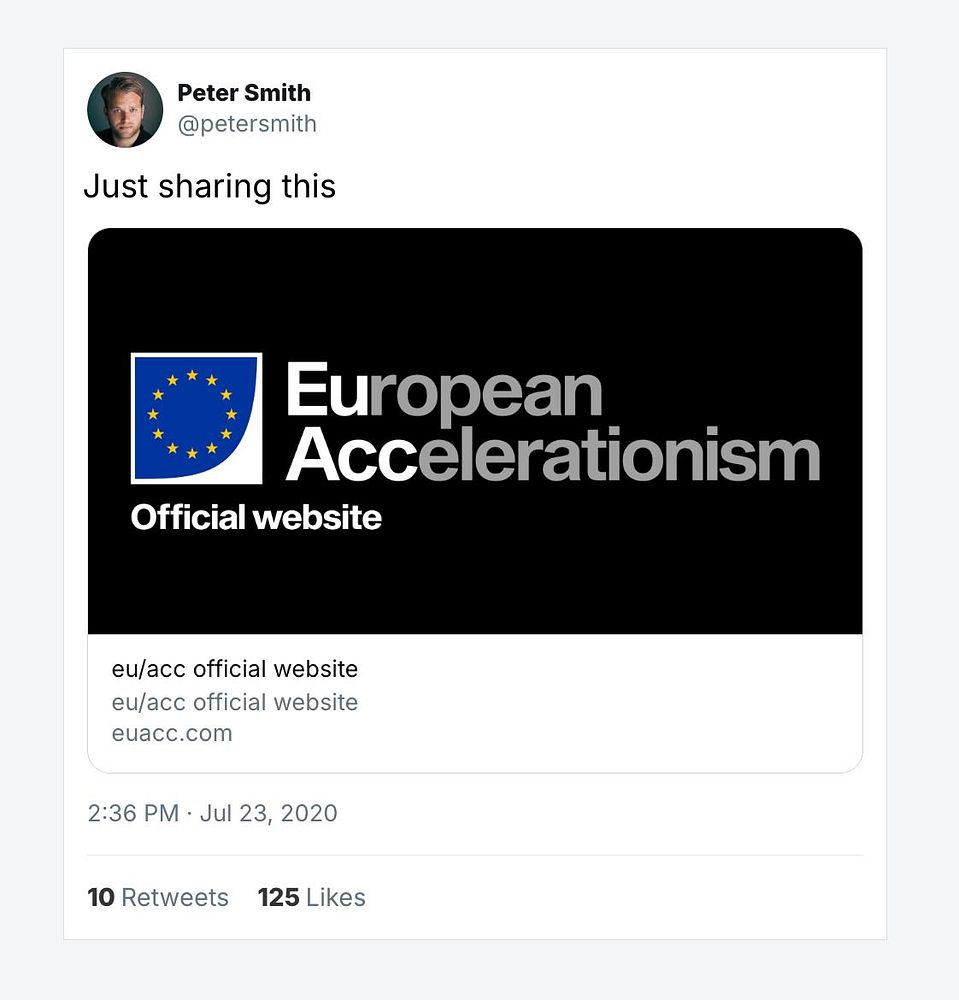Click the bold '10' retweet count
The height and width of the screenshot is (1000, 959).
coord(101,898)
